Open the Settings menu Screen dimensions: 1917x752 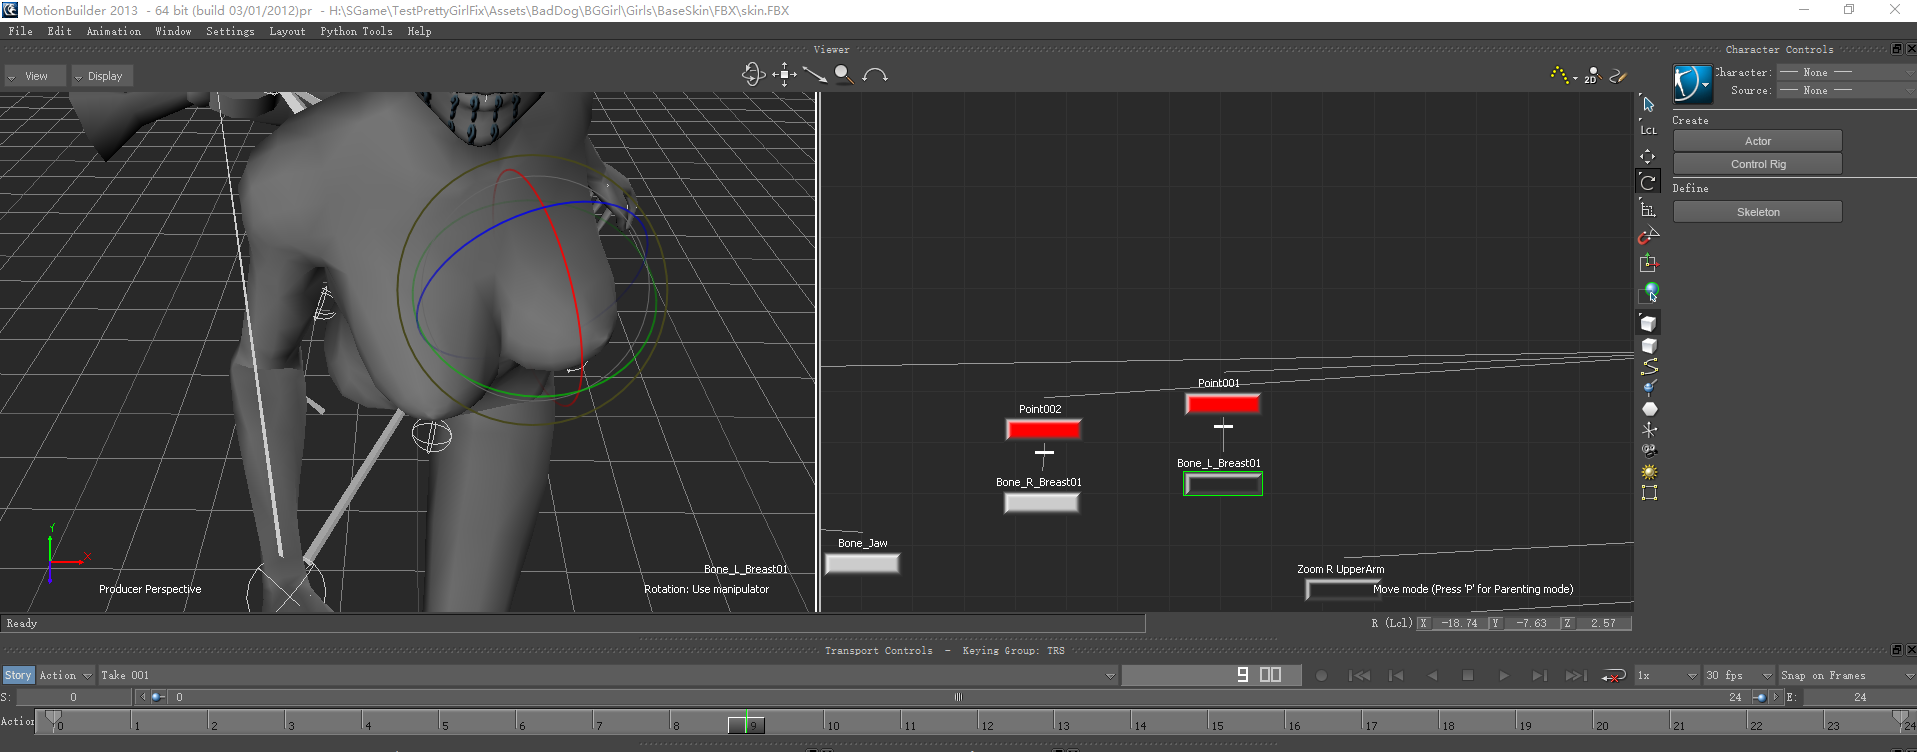(x=230, y=31)
